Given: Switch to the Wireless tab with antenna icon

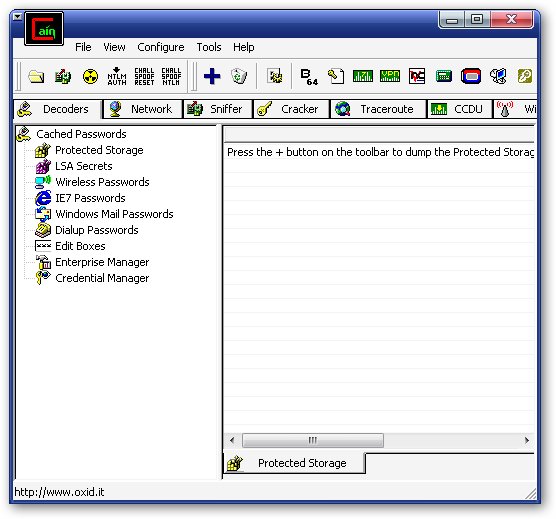Looking at the screenshot, I should (515, 109).
